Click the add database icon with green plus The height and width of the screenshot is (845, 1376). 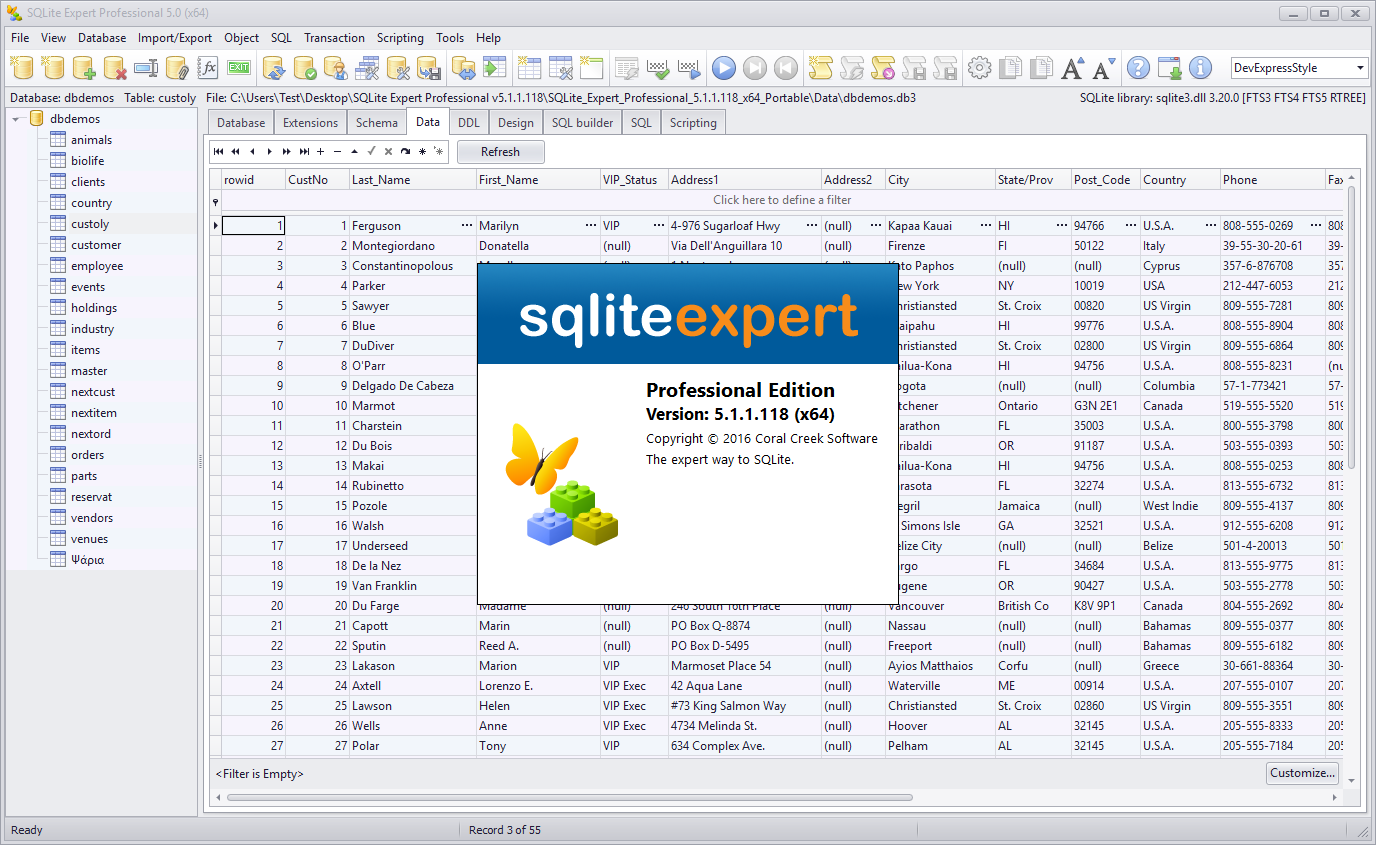(84, 68)
